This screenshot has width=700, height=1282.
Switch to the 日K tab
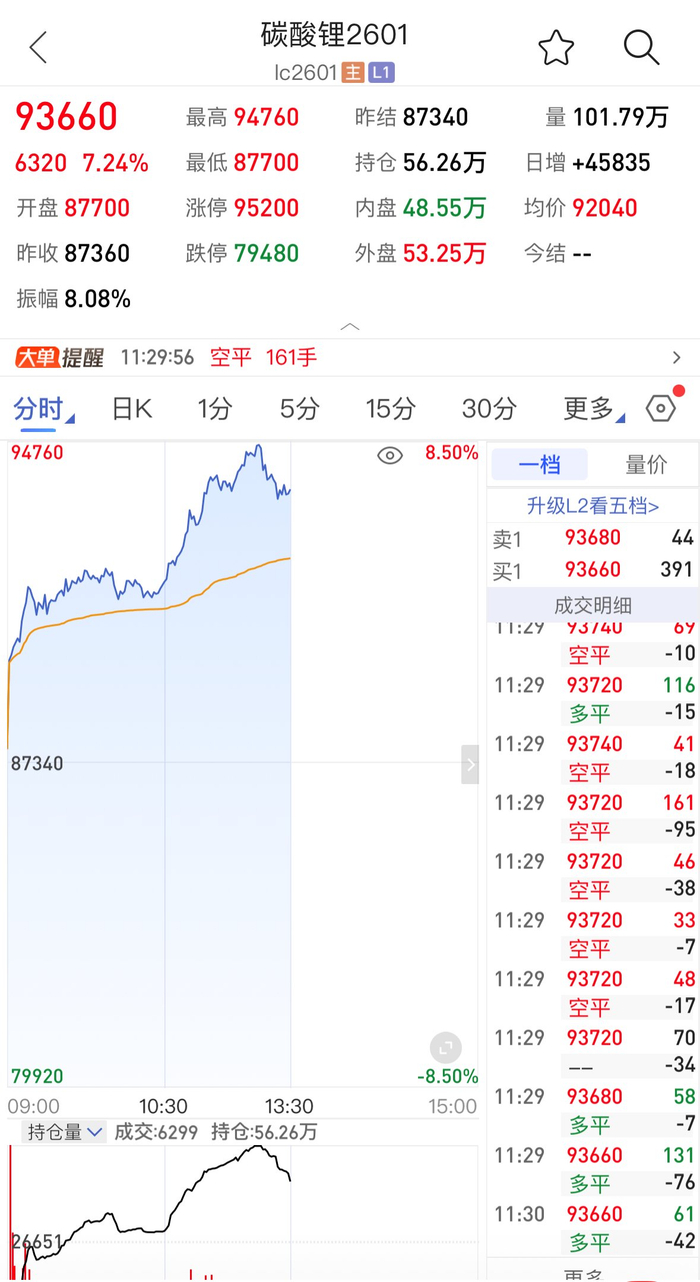pyautogui.click(x=130, y=408)
